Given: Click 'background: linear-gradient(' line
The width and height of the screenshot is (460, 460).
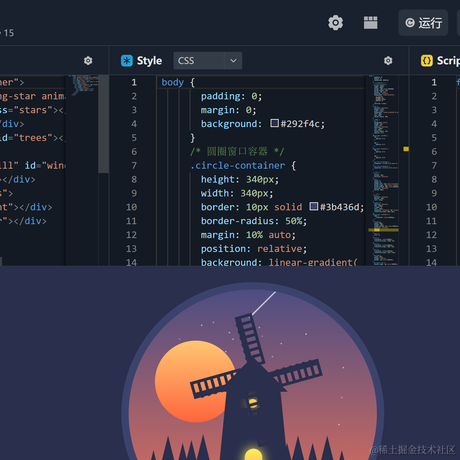Looking at the screenshot, I should tap(279, 262).
